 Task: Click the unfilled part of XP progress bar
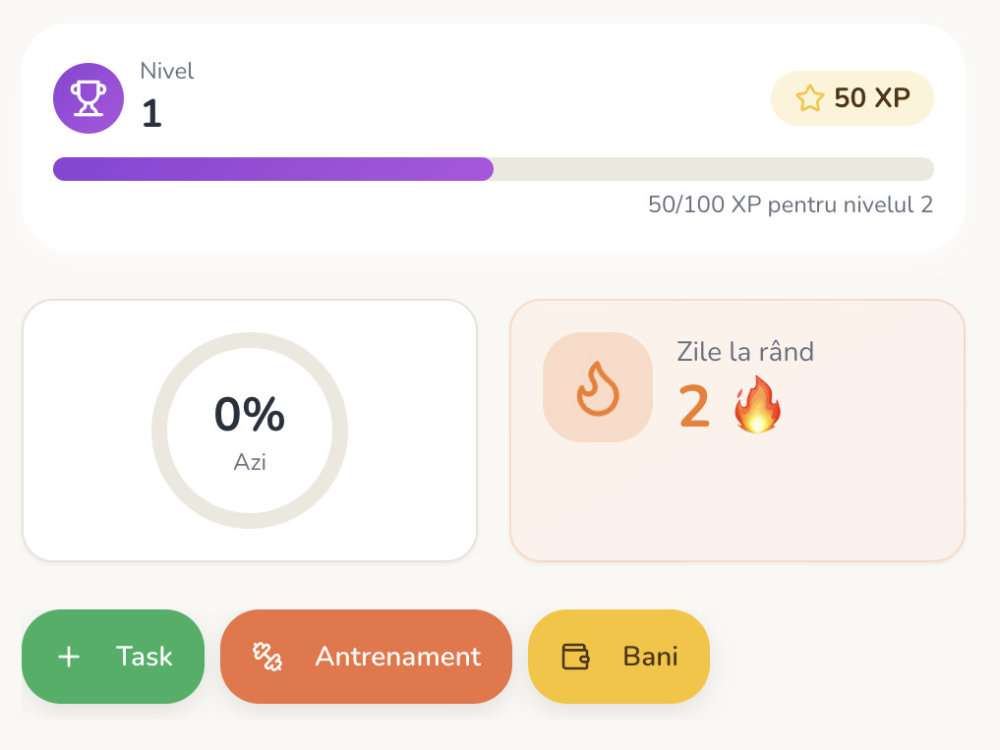[x=714, y=169]
